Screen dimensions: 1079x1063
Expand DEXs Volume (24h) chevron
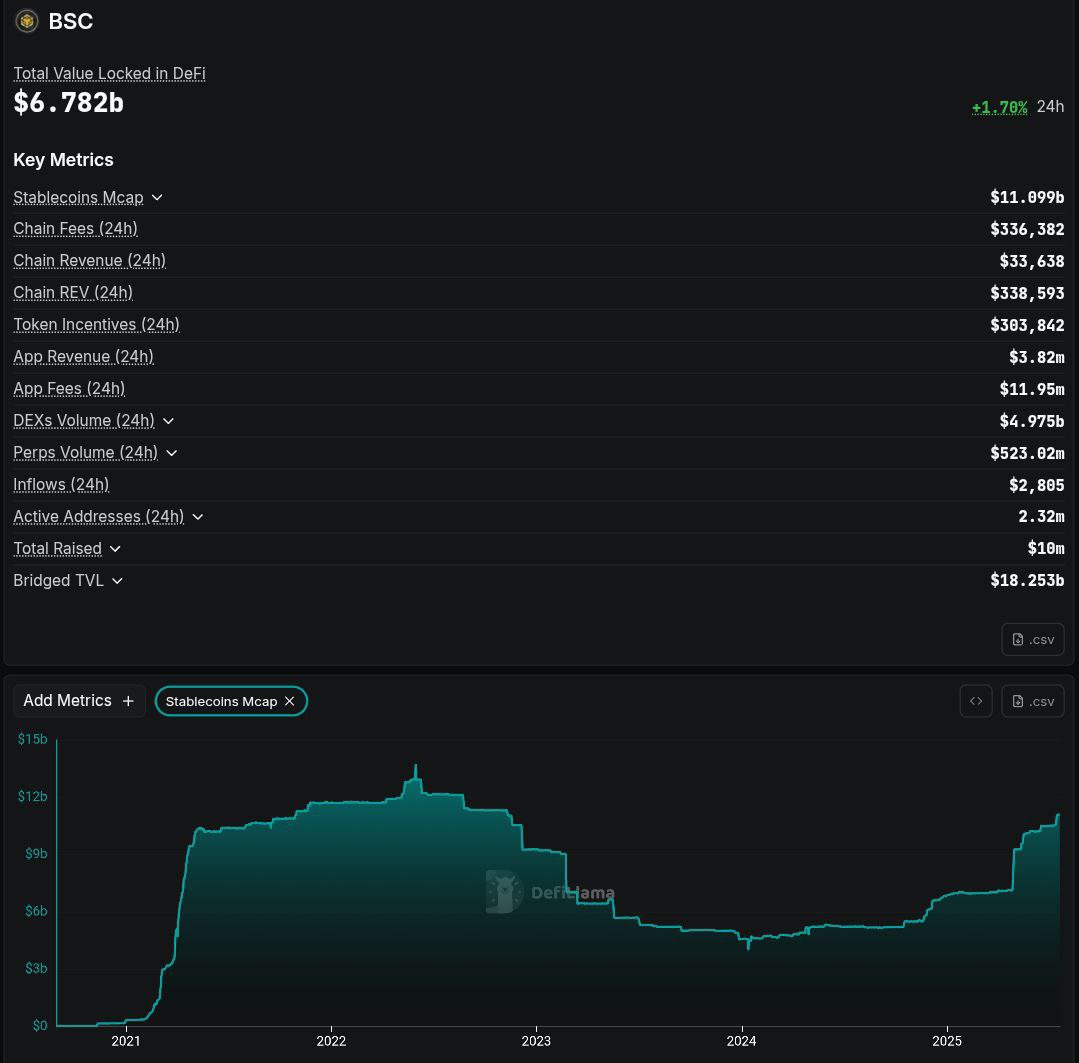(168, 420)
